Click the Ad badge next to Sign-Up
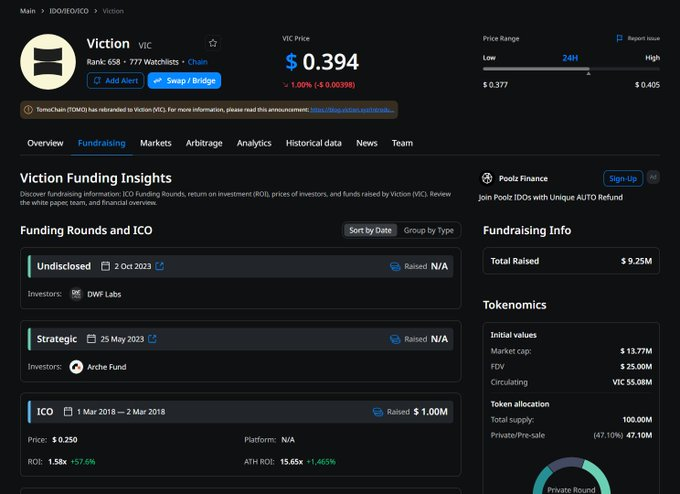This screenshot has height=494, width=680. point(653,177)
